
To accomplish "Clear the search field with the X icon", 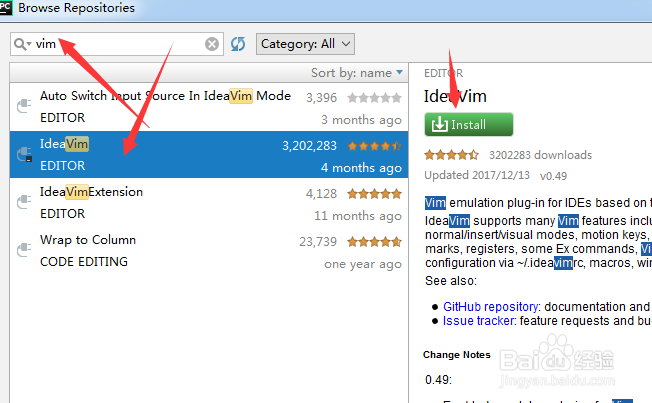I will coord(212,44).
